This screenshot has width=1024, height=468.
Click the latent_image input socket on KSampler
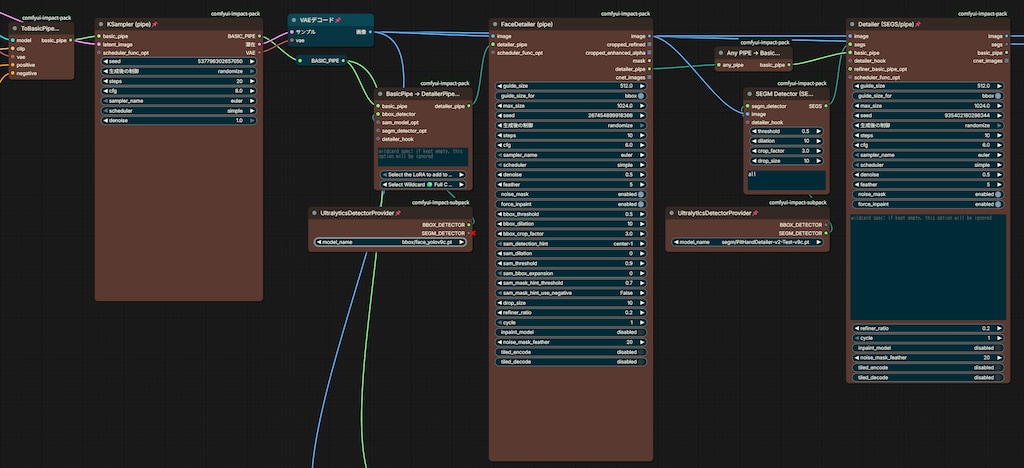pyautogui.click(x=99, y=44)
